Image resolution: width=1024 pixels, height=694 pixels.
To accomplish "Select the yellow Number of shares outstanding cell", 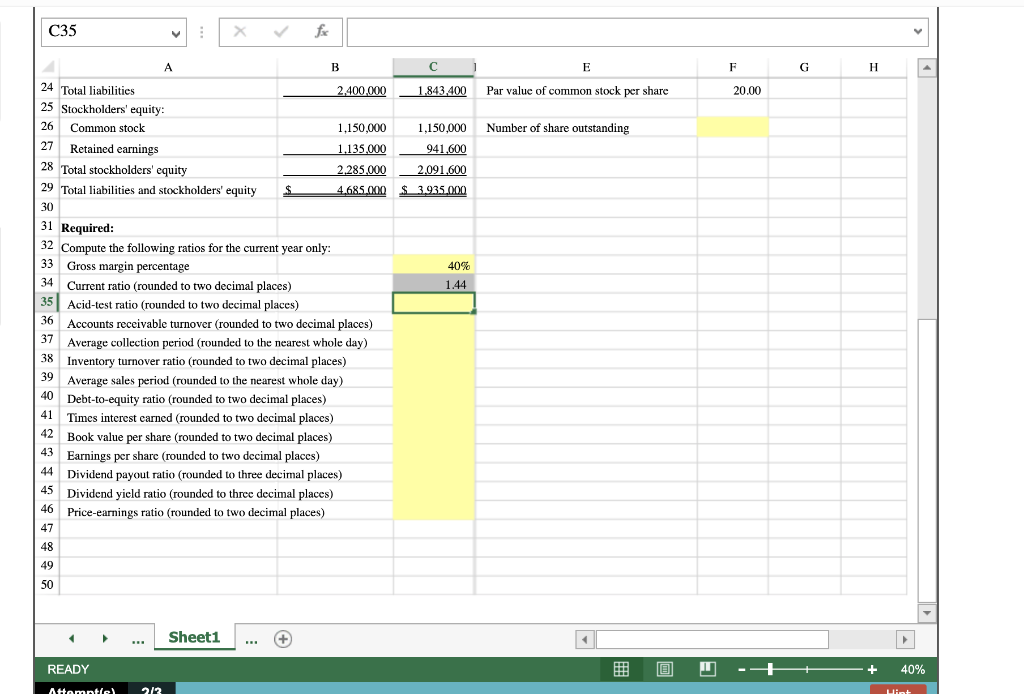I will [x=733, y=128].
